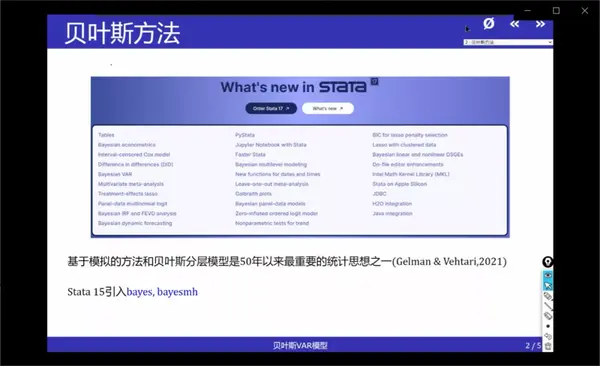The width and height of the screenshot is (600, 366).
Task: Click 'Difference in differences (DID)' entry
Action: coord(135,164)
